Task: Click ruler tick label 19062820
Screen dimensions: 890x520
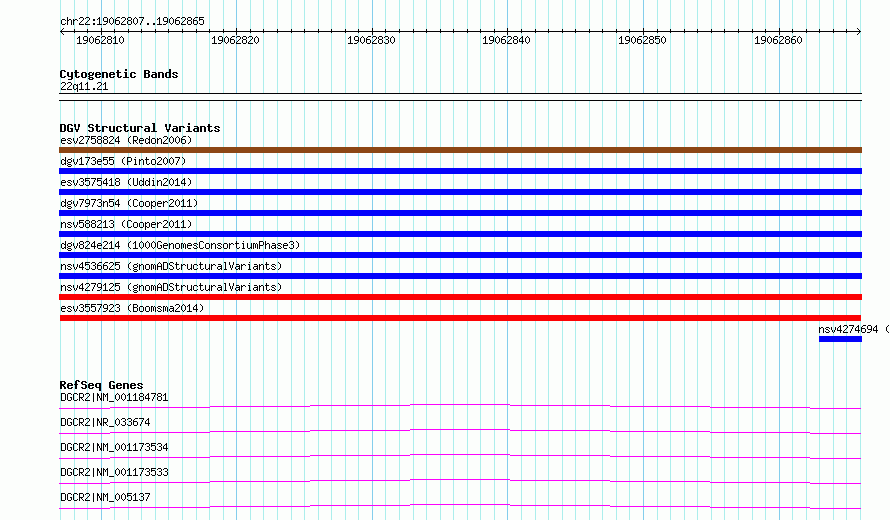Action: [235, 40]
